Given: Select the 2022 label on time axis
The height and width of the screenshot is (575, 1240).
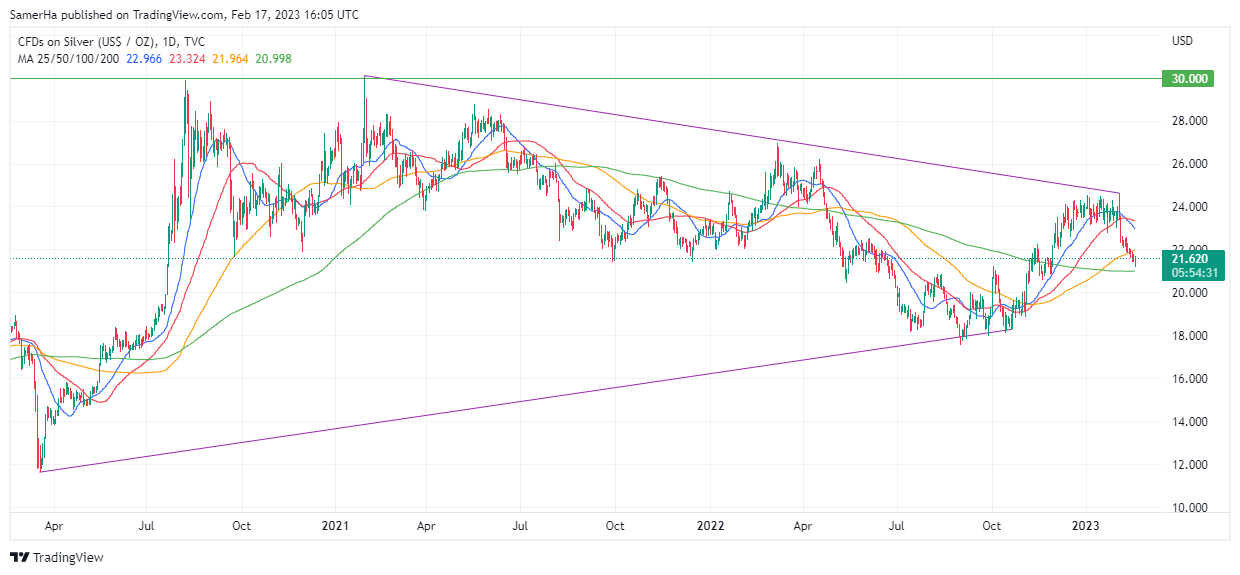Looking at the screenshot, I should (x=710, y=525).
